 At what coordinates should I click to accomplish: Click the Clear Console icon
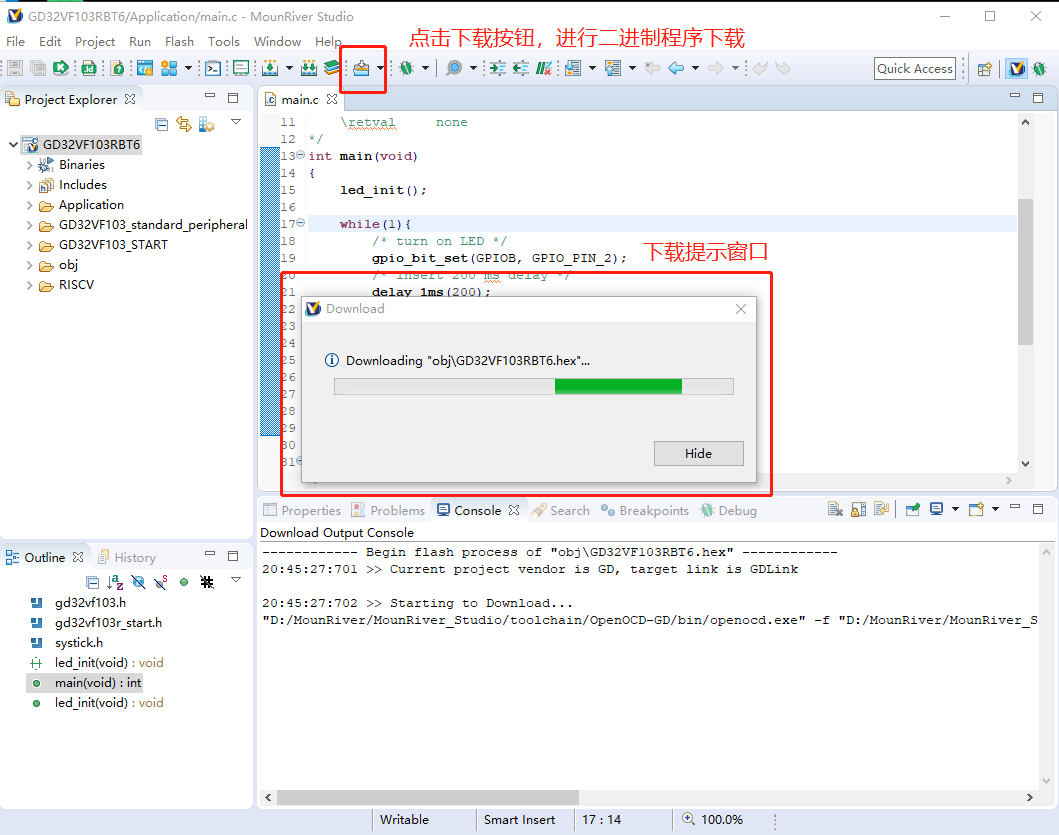tap(835, 509)
